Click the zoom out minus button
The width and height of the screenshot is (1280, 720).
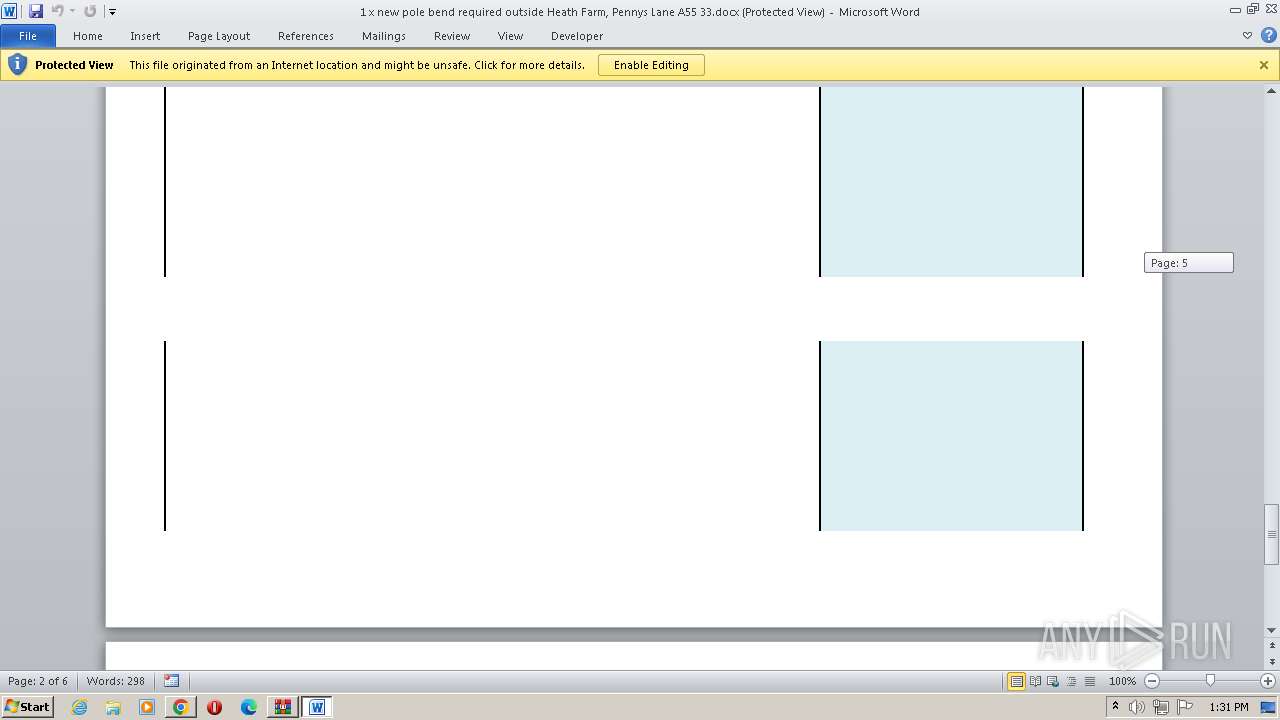1151,681
